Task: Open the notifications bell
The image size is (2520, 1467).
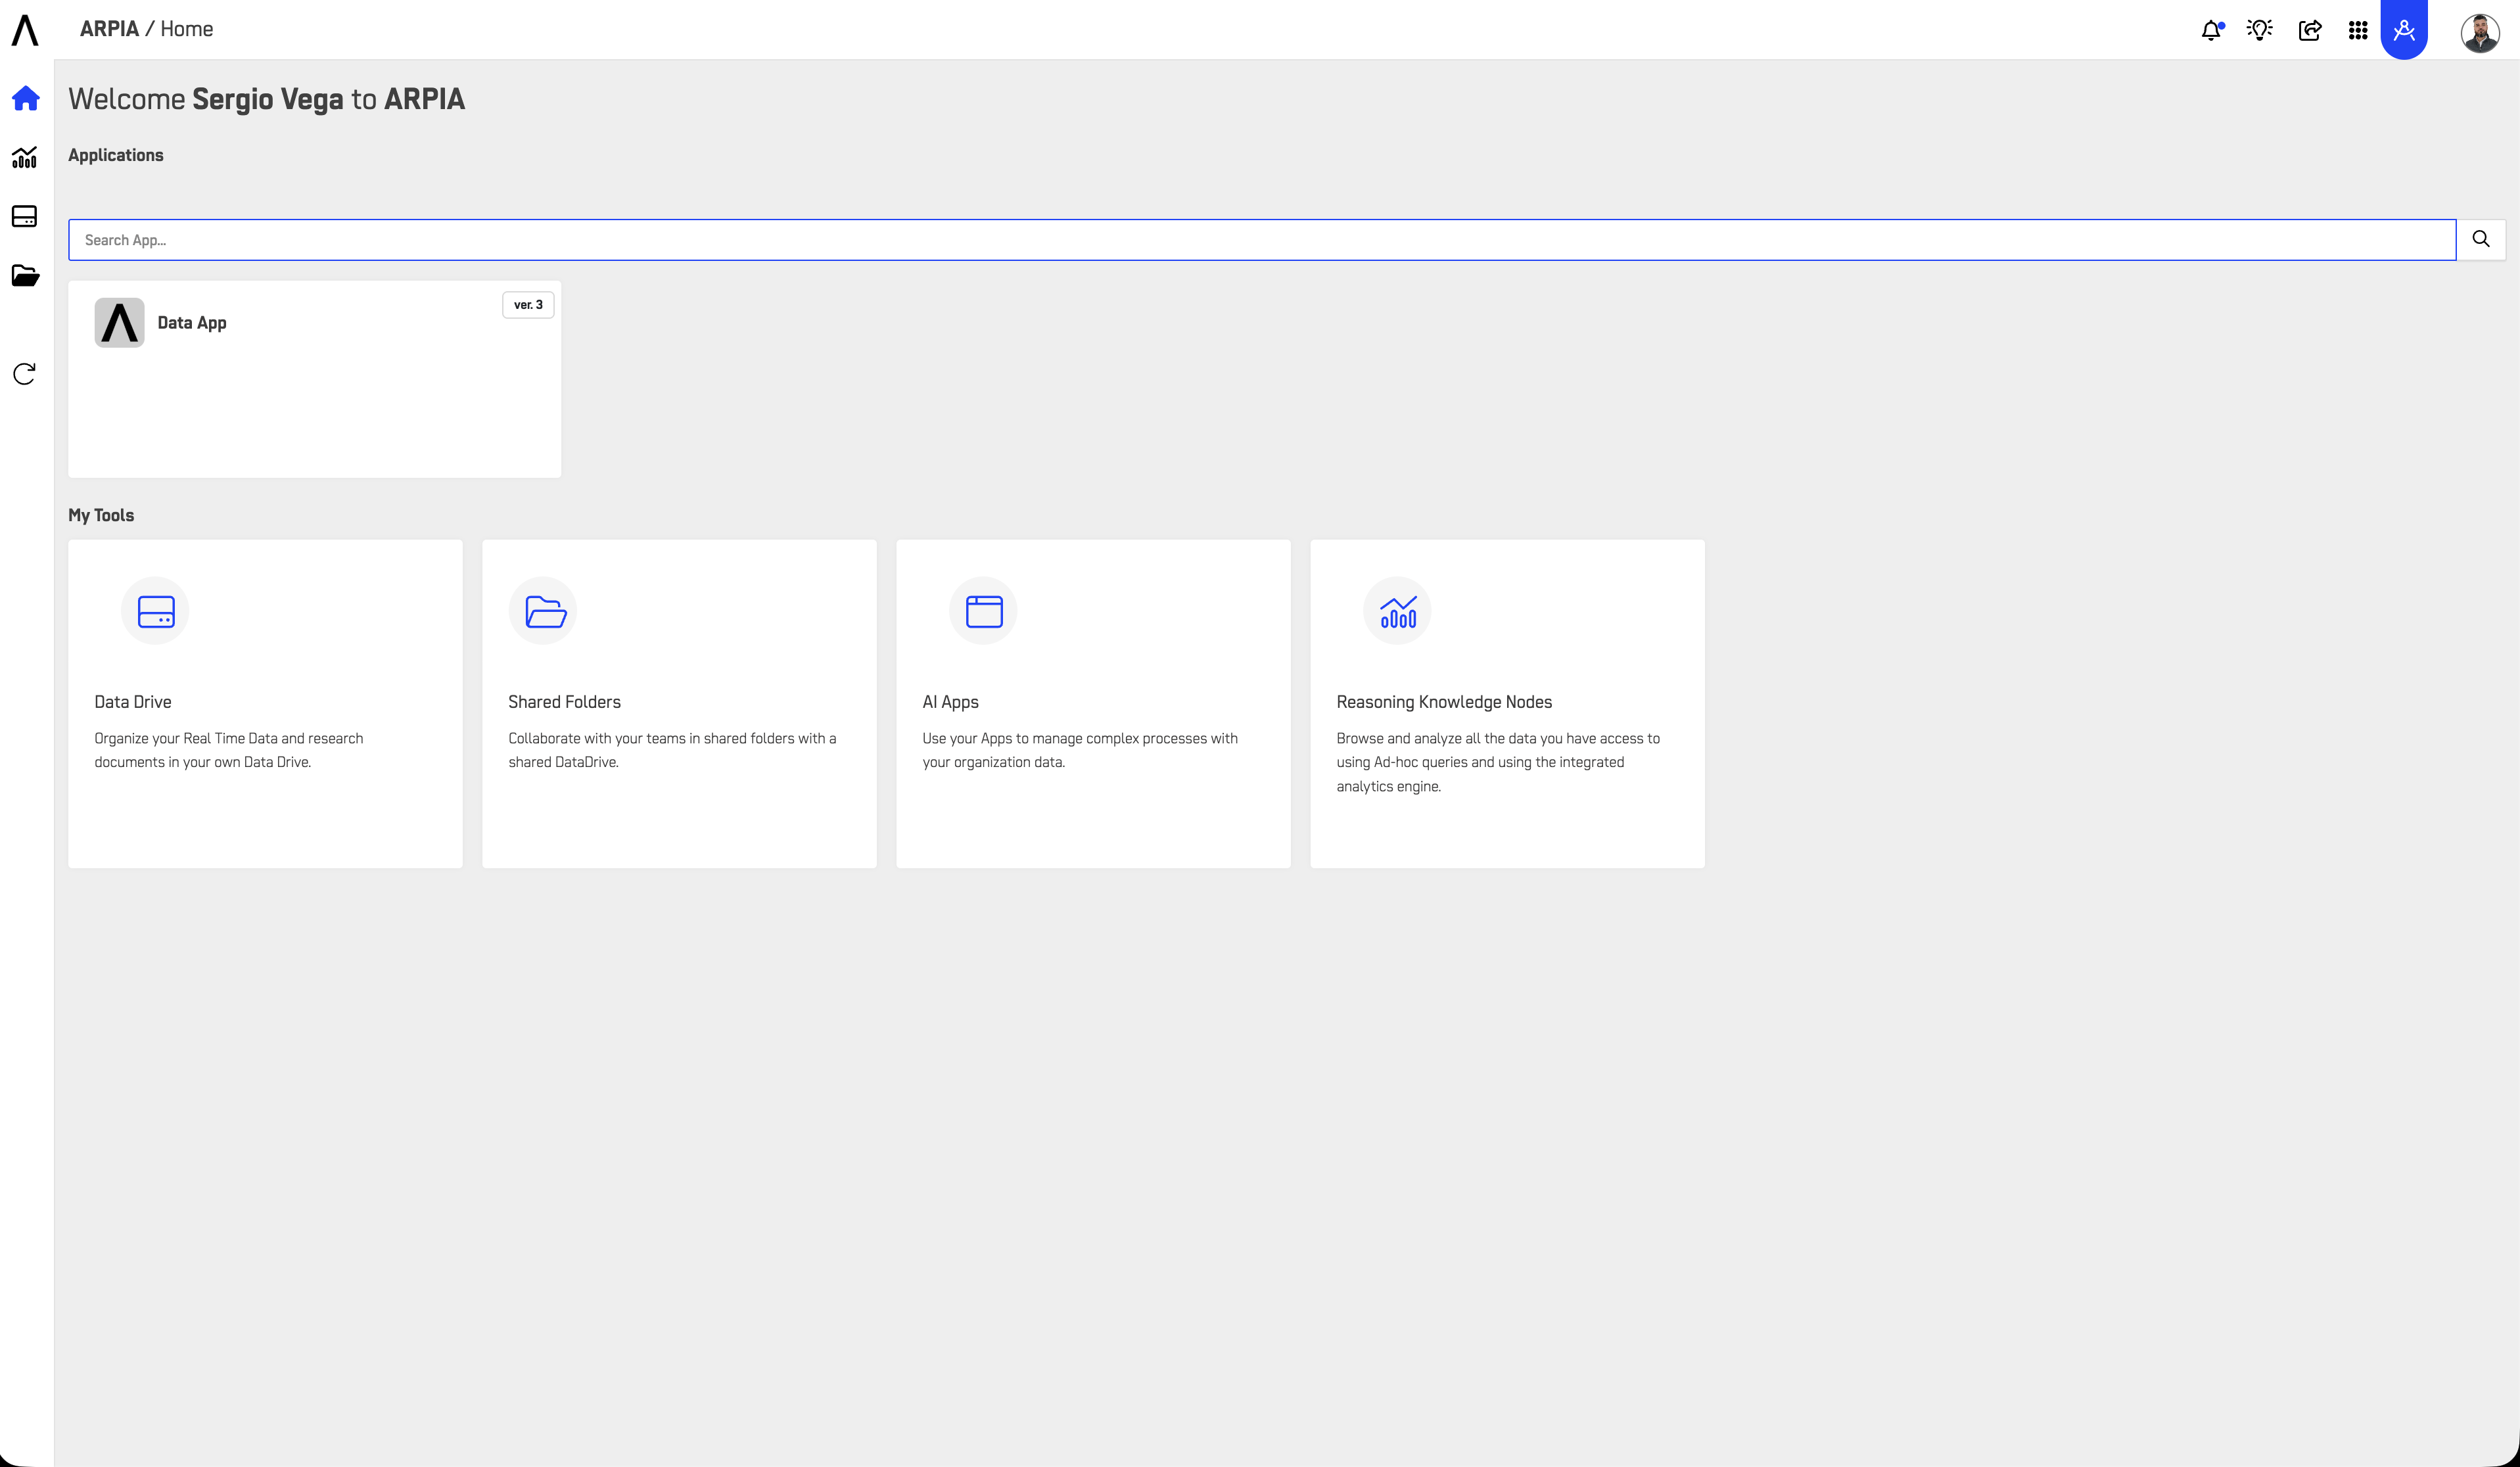Action: click(x=2211, y=30)
